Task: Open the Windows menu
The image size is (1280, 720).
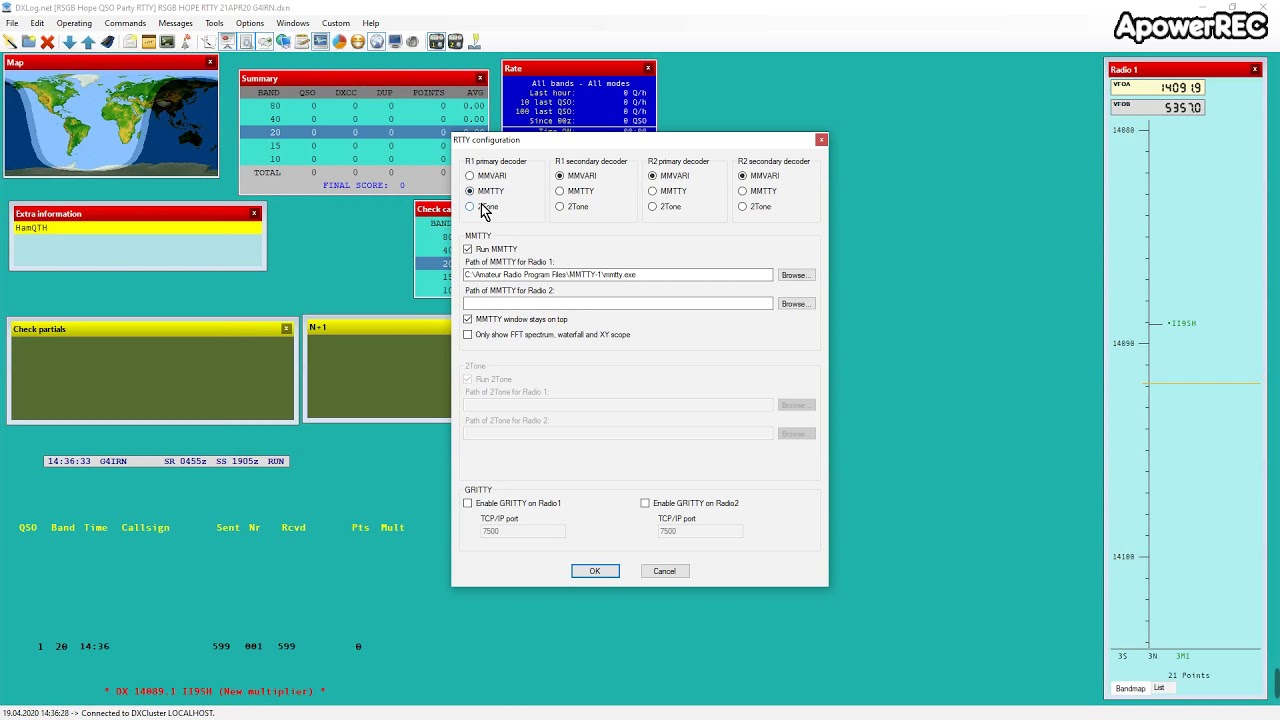Action: pyautogui.click(x=293, y=23)
